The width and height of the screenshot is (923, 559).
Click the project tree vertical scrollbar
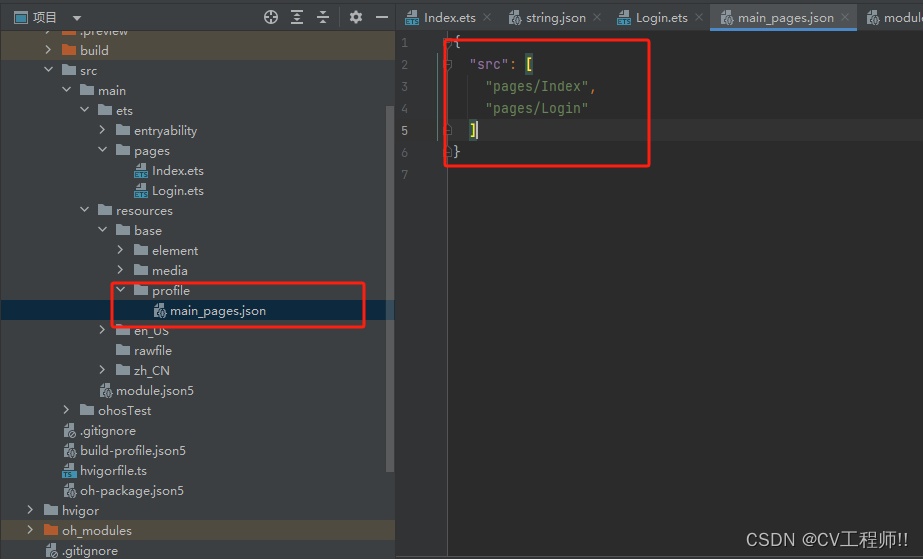[x=389, y=288]
